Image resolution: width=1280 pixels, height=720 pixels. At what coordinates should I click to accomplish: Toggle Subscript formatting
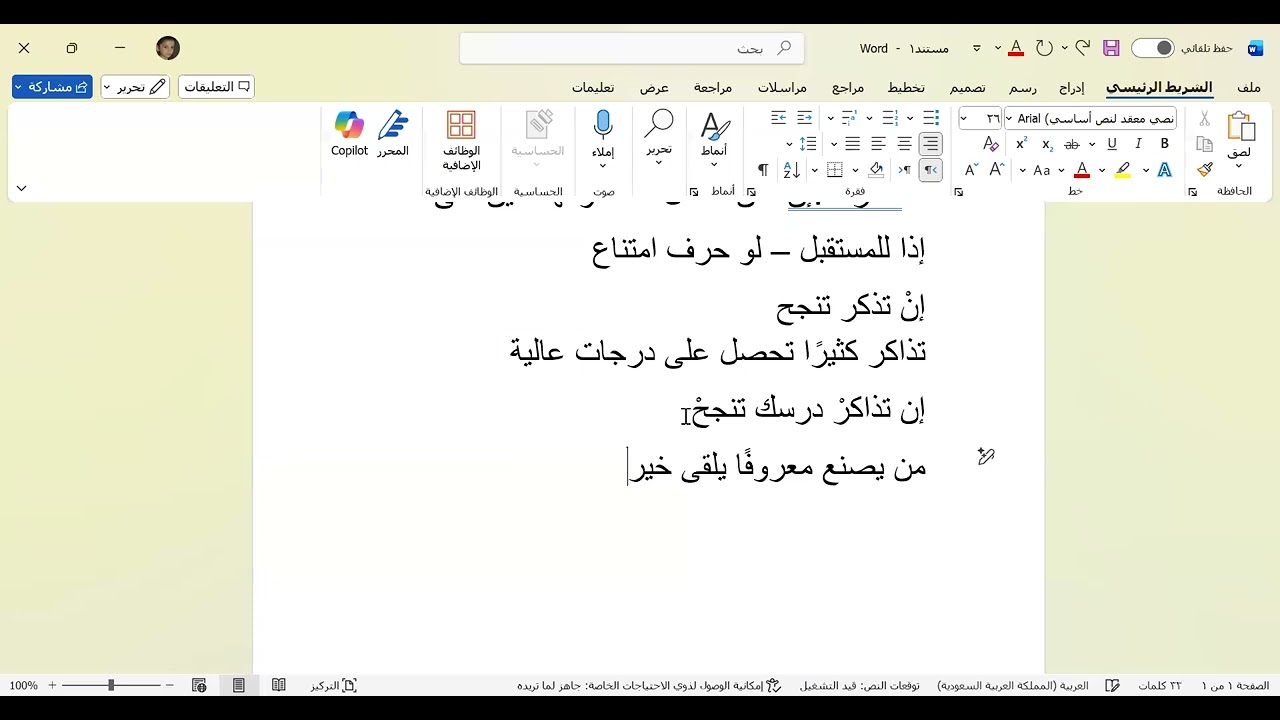pyautogui.click(x=1047, y=144)
